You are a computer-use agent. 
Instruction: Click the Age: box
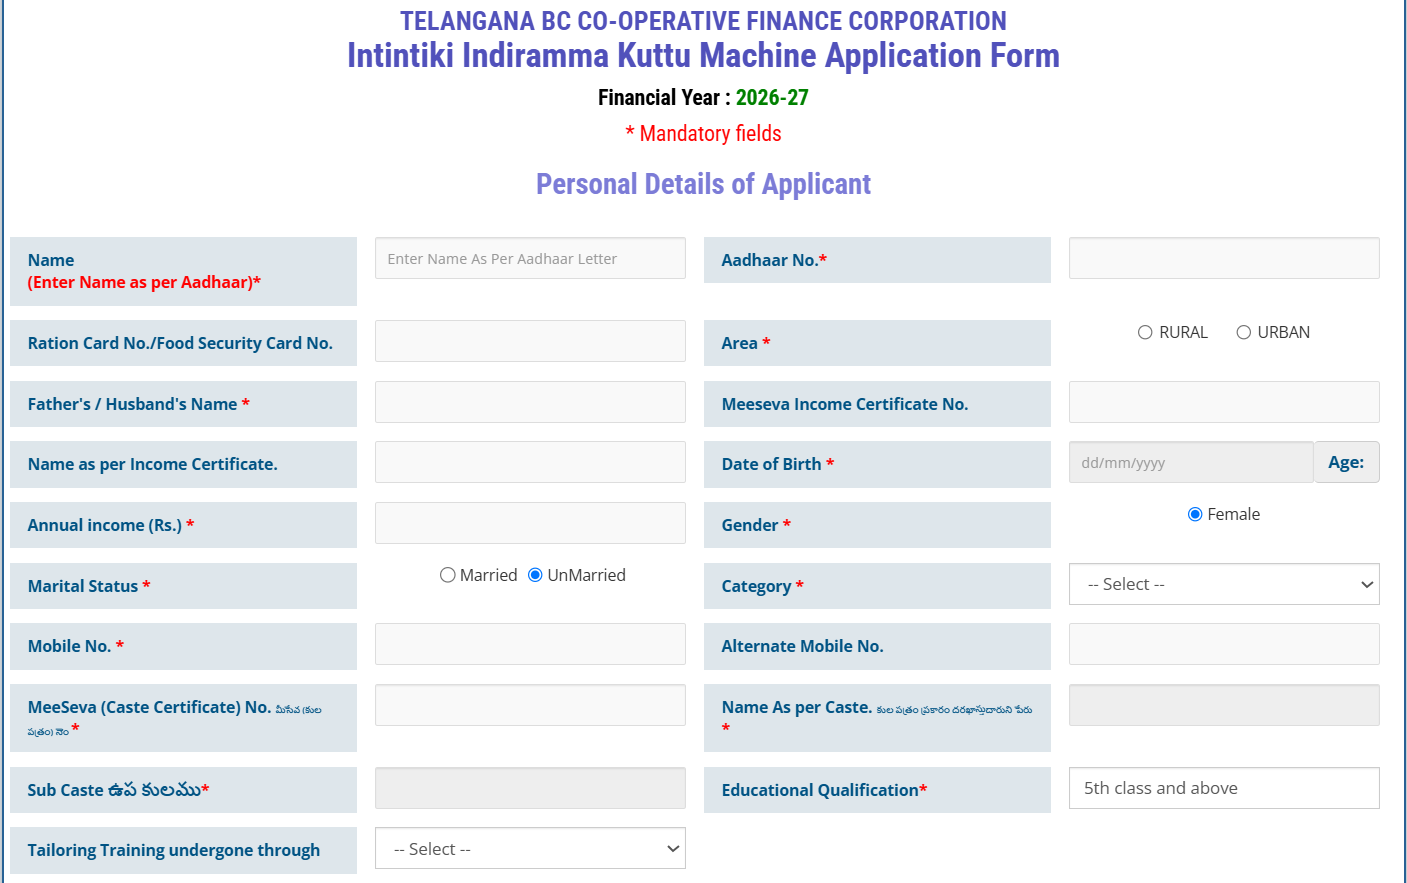1347,462
